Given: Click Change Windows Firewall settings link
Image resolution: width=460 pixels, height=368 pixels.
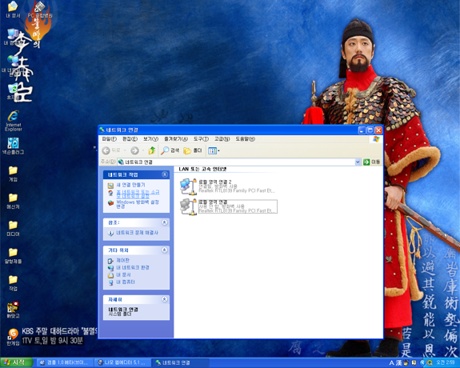Looking at the screenshot, I should [137, 204].
